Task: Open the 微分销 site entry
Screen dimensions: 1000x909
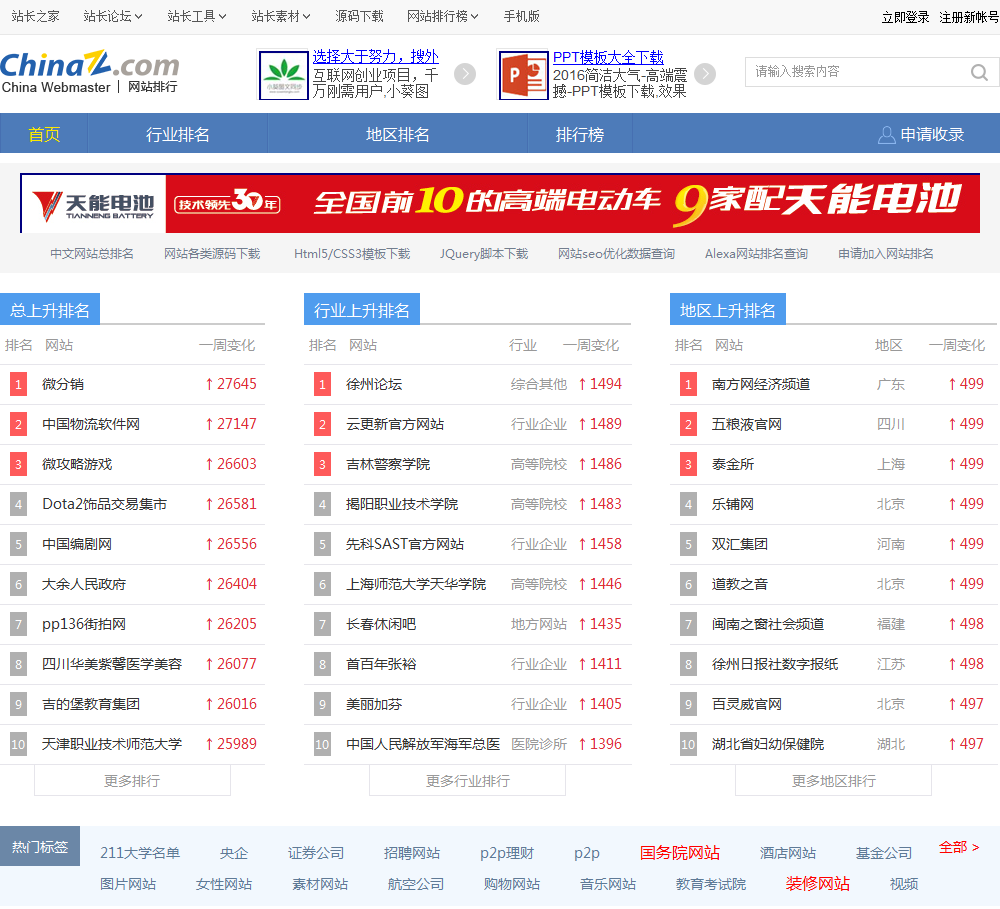Action: pos(63,384)
